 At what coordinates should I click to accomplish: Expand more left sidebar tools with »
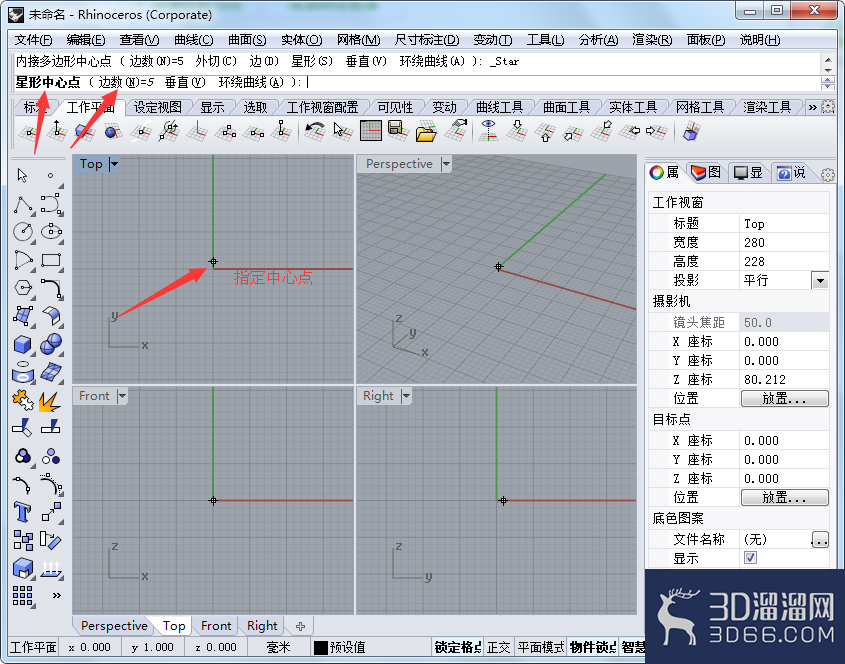56,596
